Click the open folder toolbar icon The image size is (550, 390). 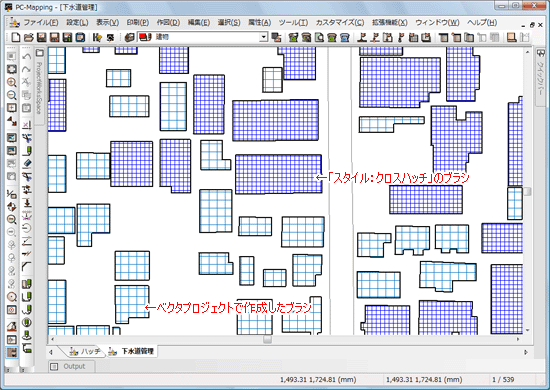[28, 37]
